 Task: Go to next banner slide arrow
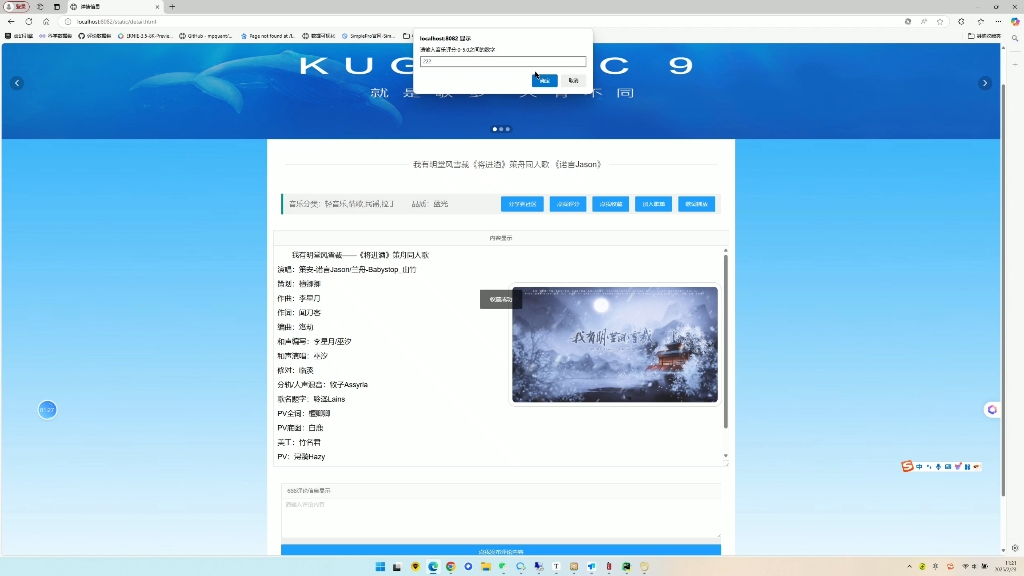pyautogui.click(x=985, y=83)
